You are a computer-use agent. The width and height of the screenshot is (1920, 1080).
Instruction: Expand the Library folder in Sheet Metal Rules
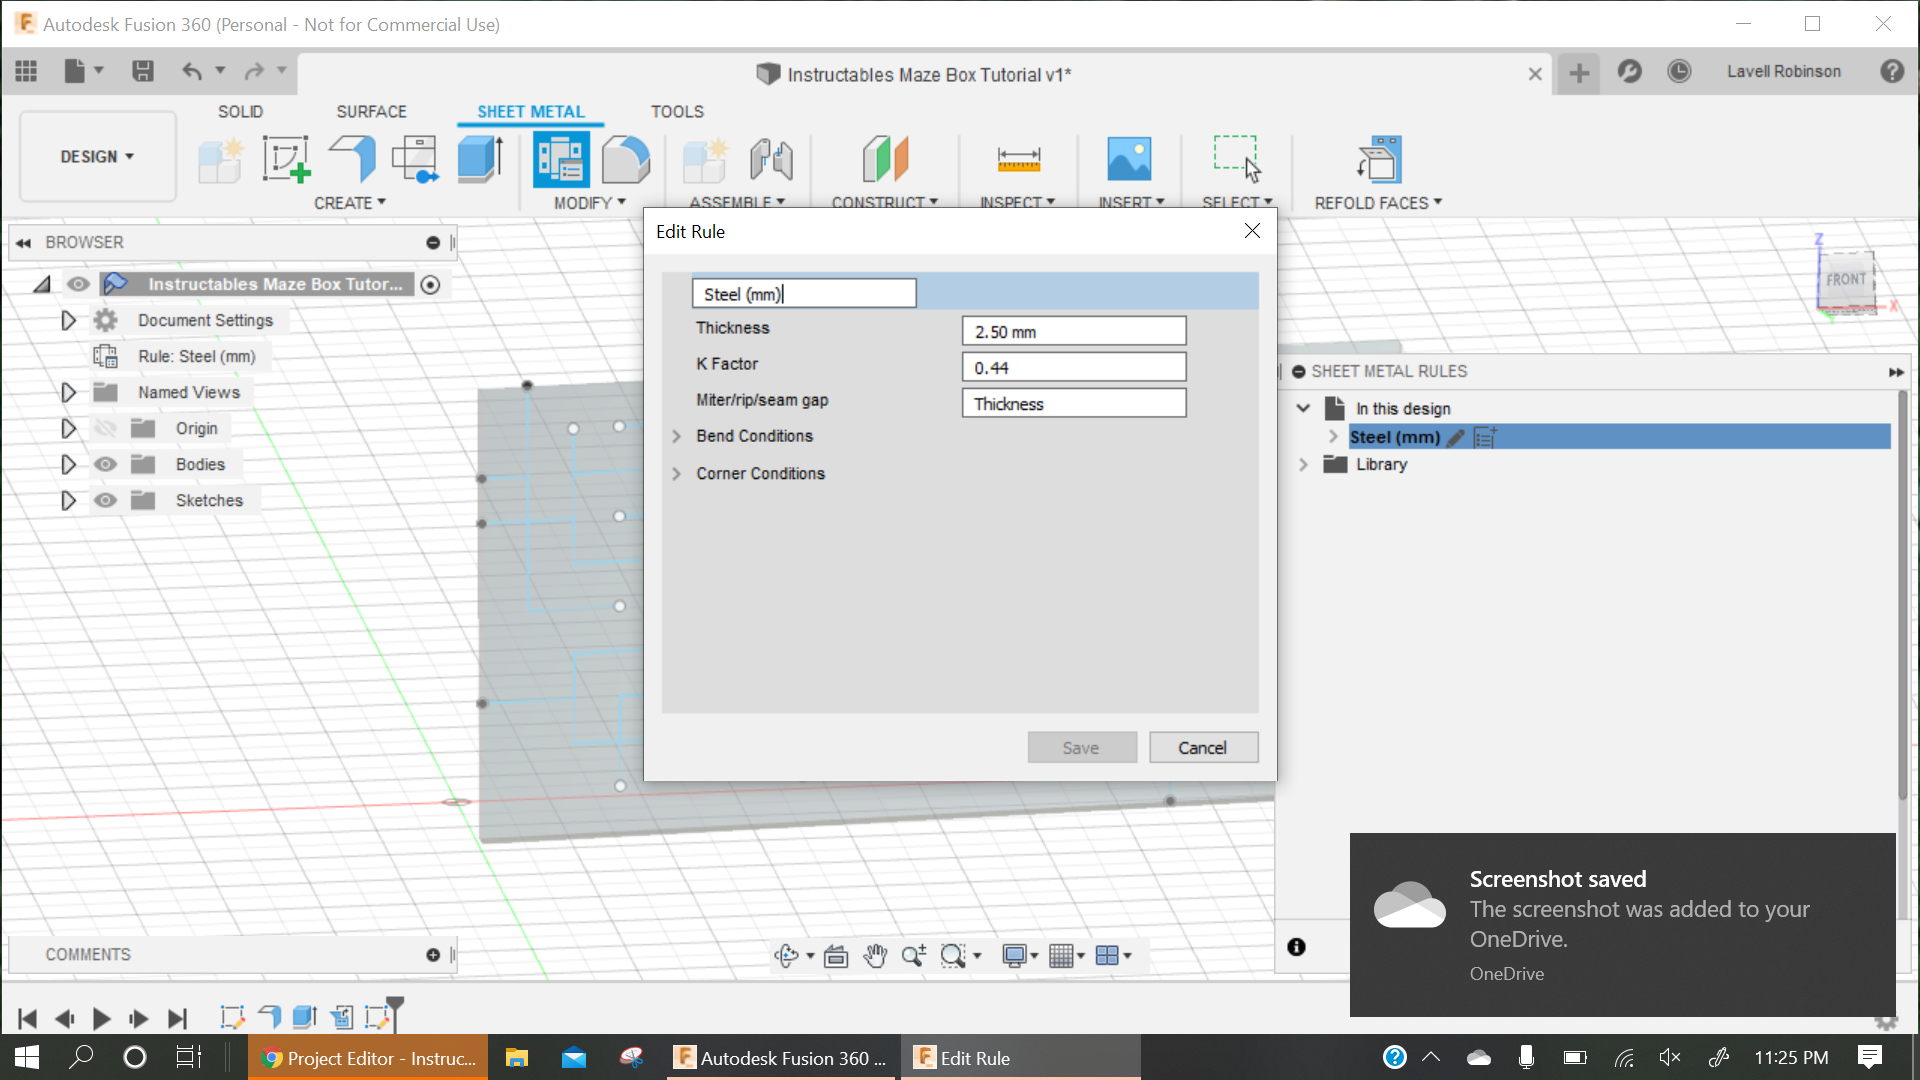[1303, 464]
